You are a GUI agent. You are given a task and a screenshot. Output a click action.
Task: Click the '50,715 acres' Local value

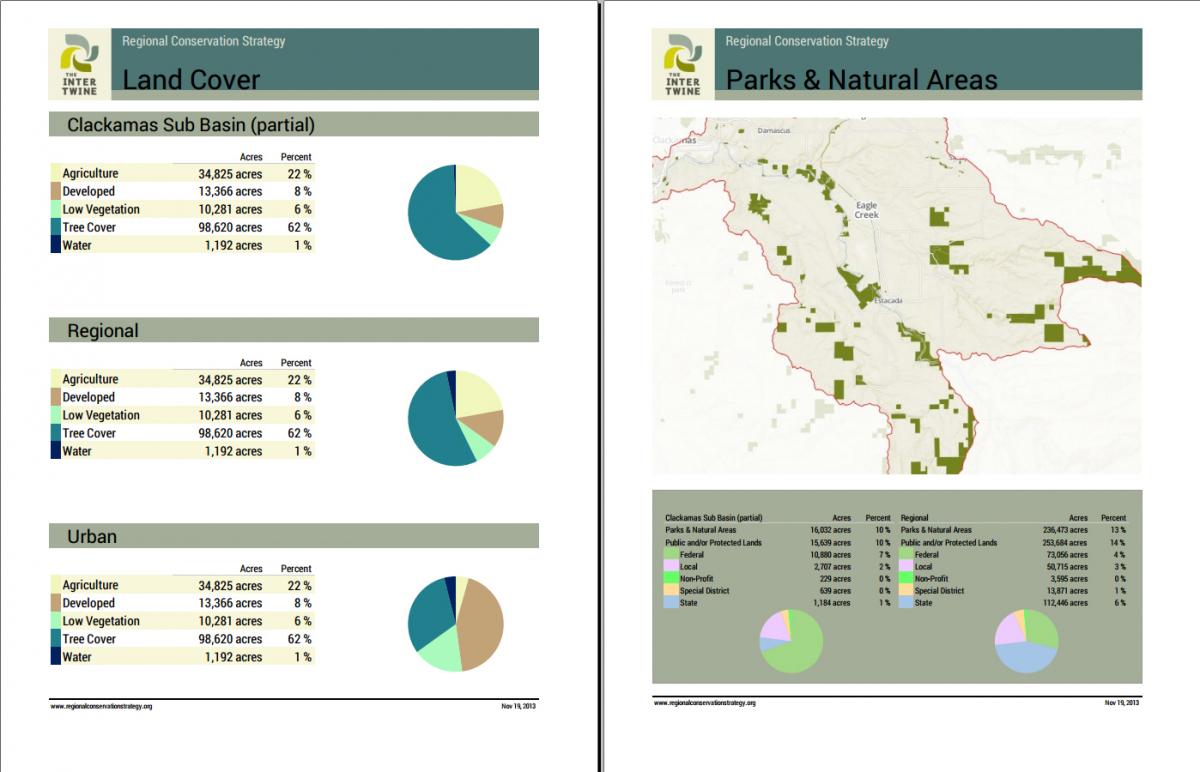click(x=1066, y=566)
